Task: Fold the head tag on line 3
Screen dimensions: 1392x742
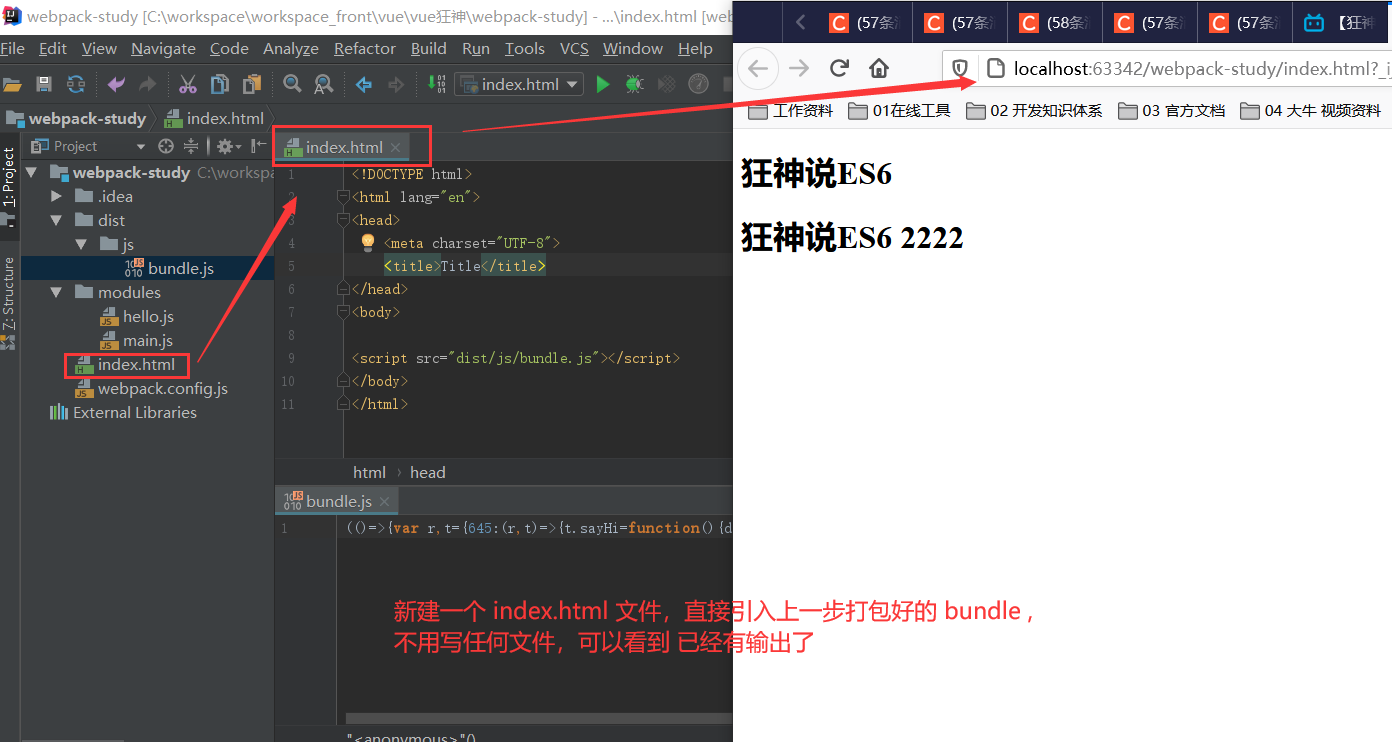Action: [343, 220]
